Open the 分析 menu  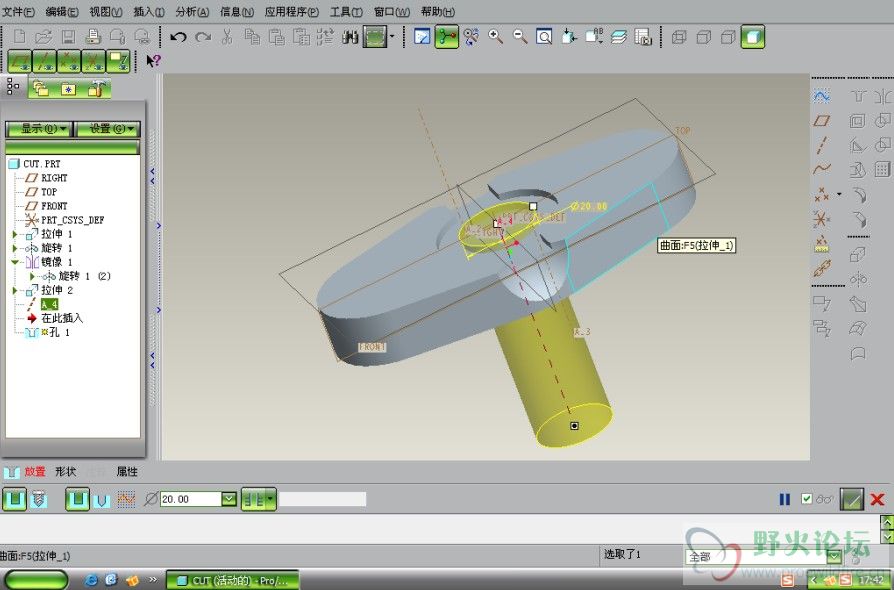point(192,11)
